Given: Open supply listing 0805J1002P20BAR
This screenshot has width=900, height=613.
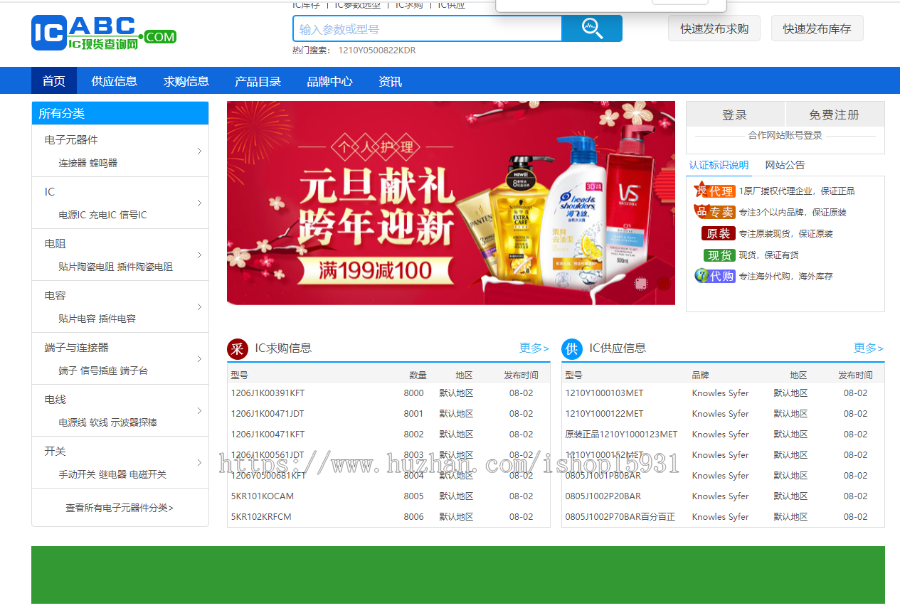Looking at the screenshot, I should click(603, 496).
